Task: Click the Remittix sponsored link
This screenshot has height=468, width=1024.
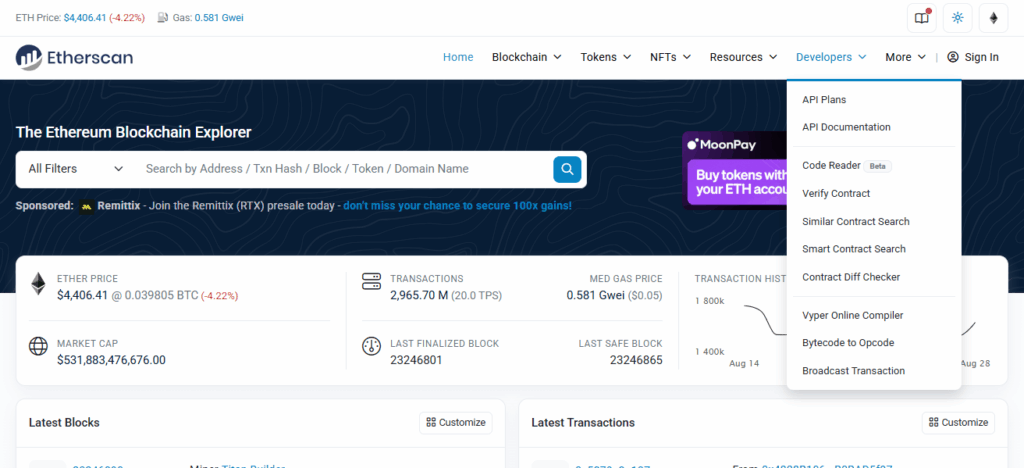Action: (118, 206)
